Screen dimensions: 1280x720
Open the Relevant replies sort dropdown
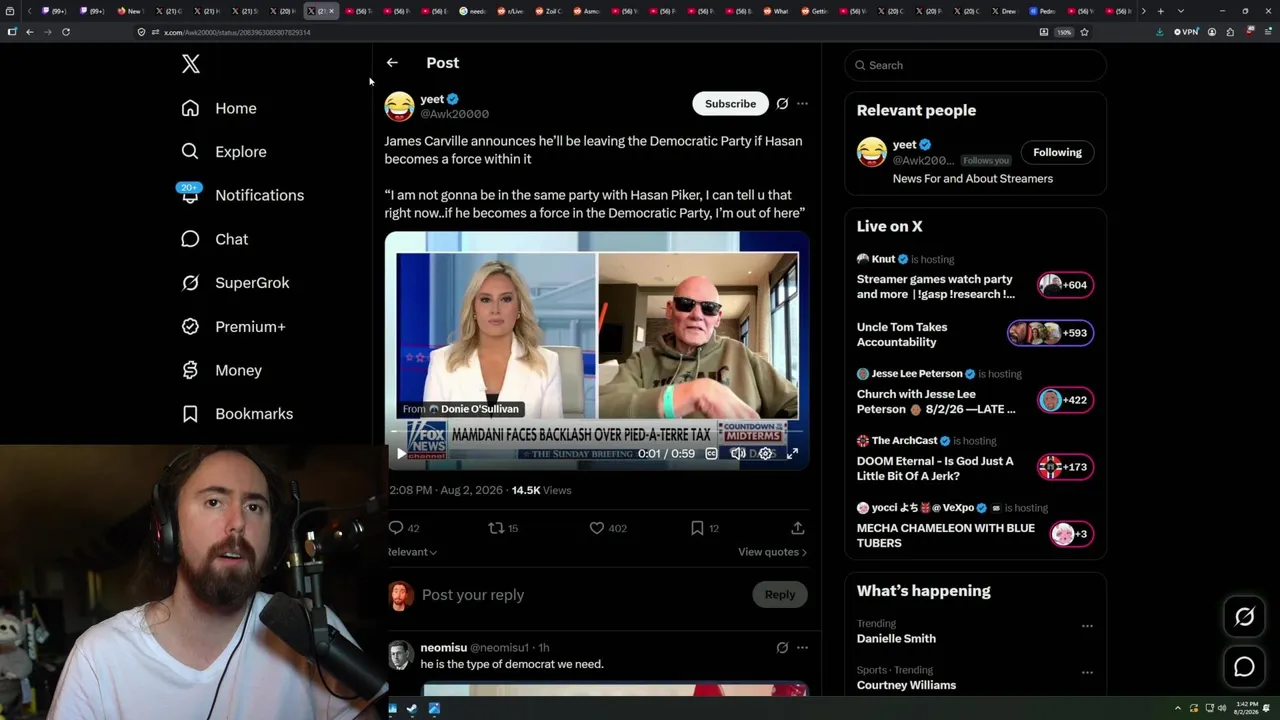412,552
